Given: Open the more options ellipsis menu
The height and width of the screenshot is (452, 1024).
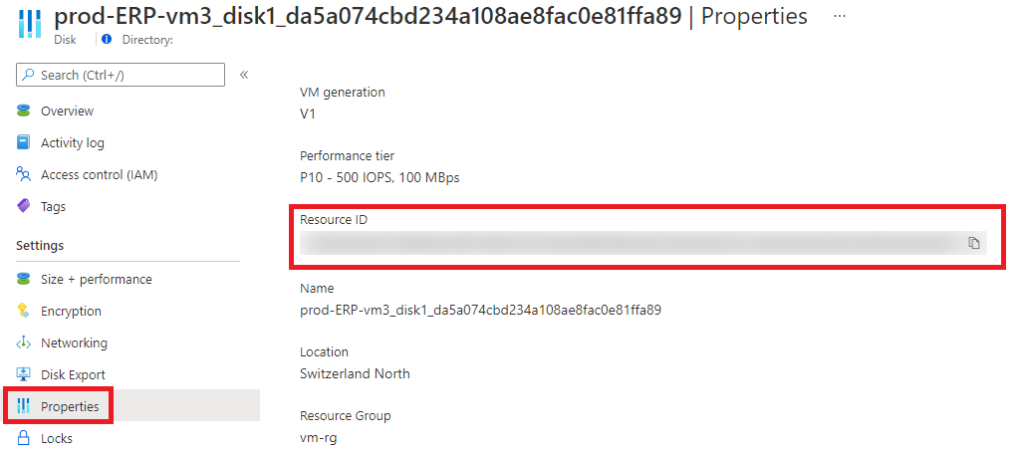Looking at the screenshot, I should pyautogui.click(x=840, y=16).
